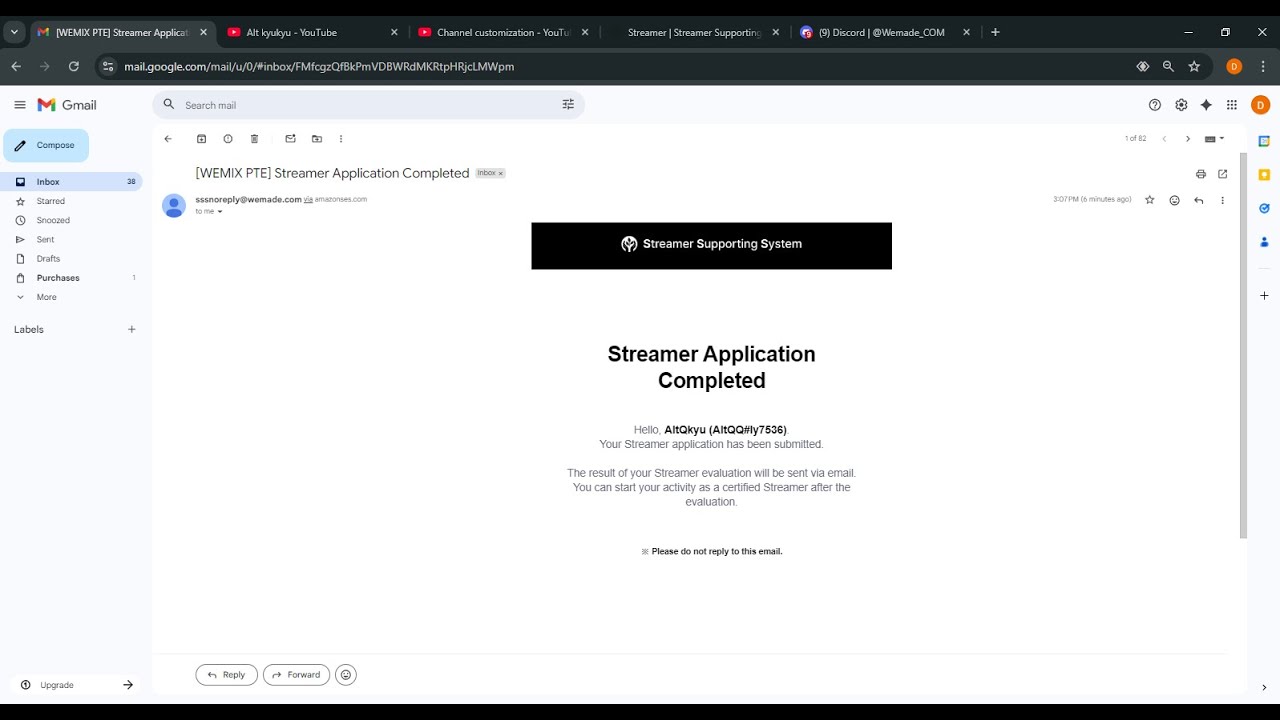Bookmark this page star icon
The width and height of the screenshot is (1280, 720).
click(1194, 66)
